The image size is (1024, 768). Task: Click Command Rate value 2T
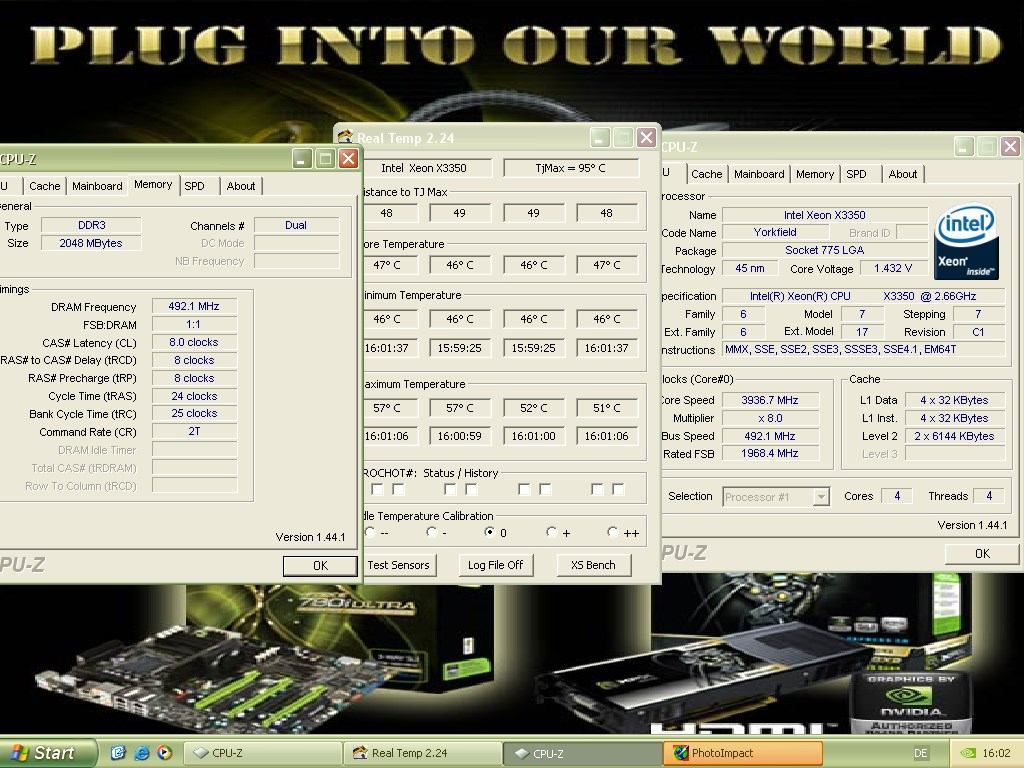click(194, 431)
